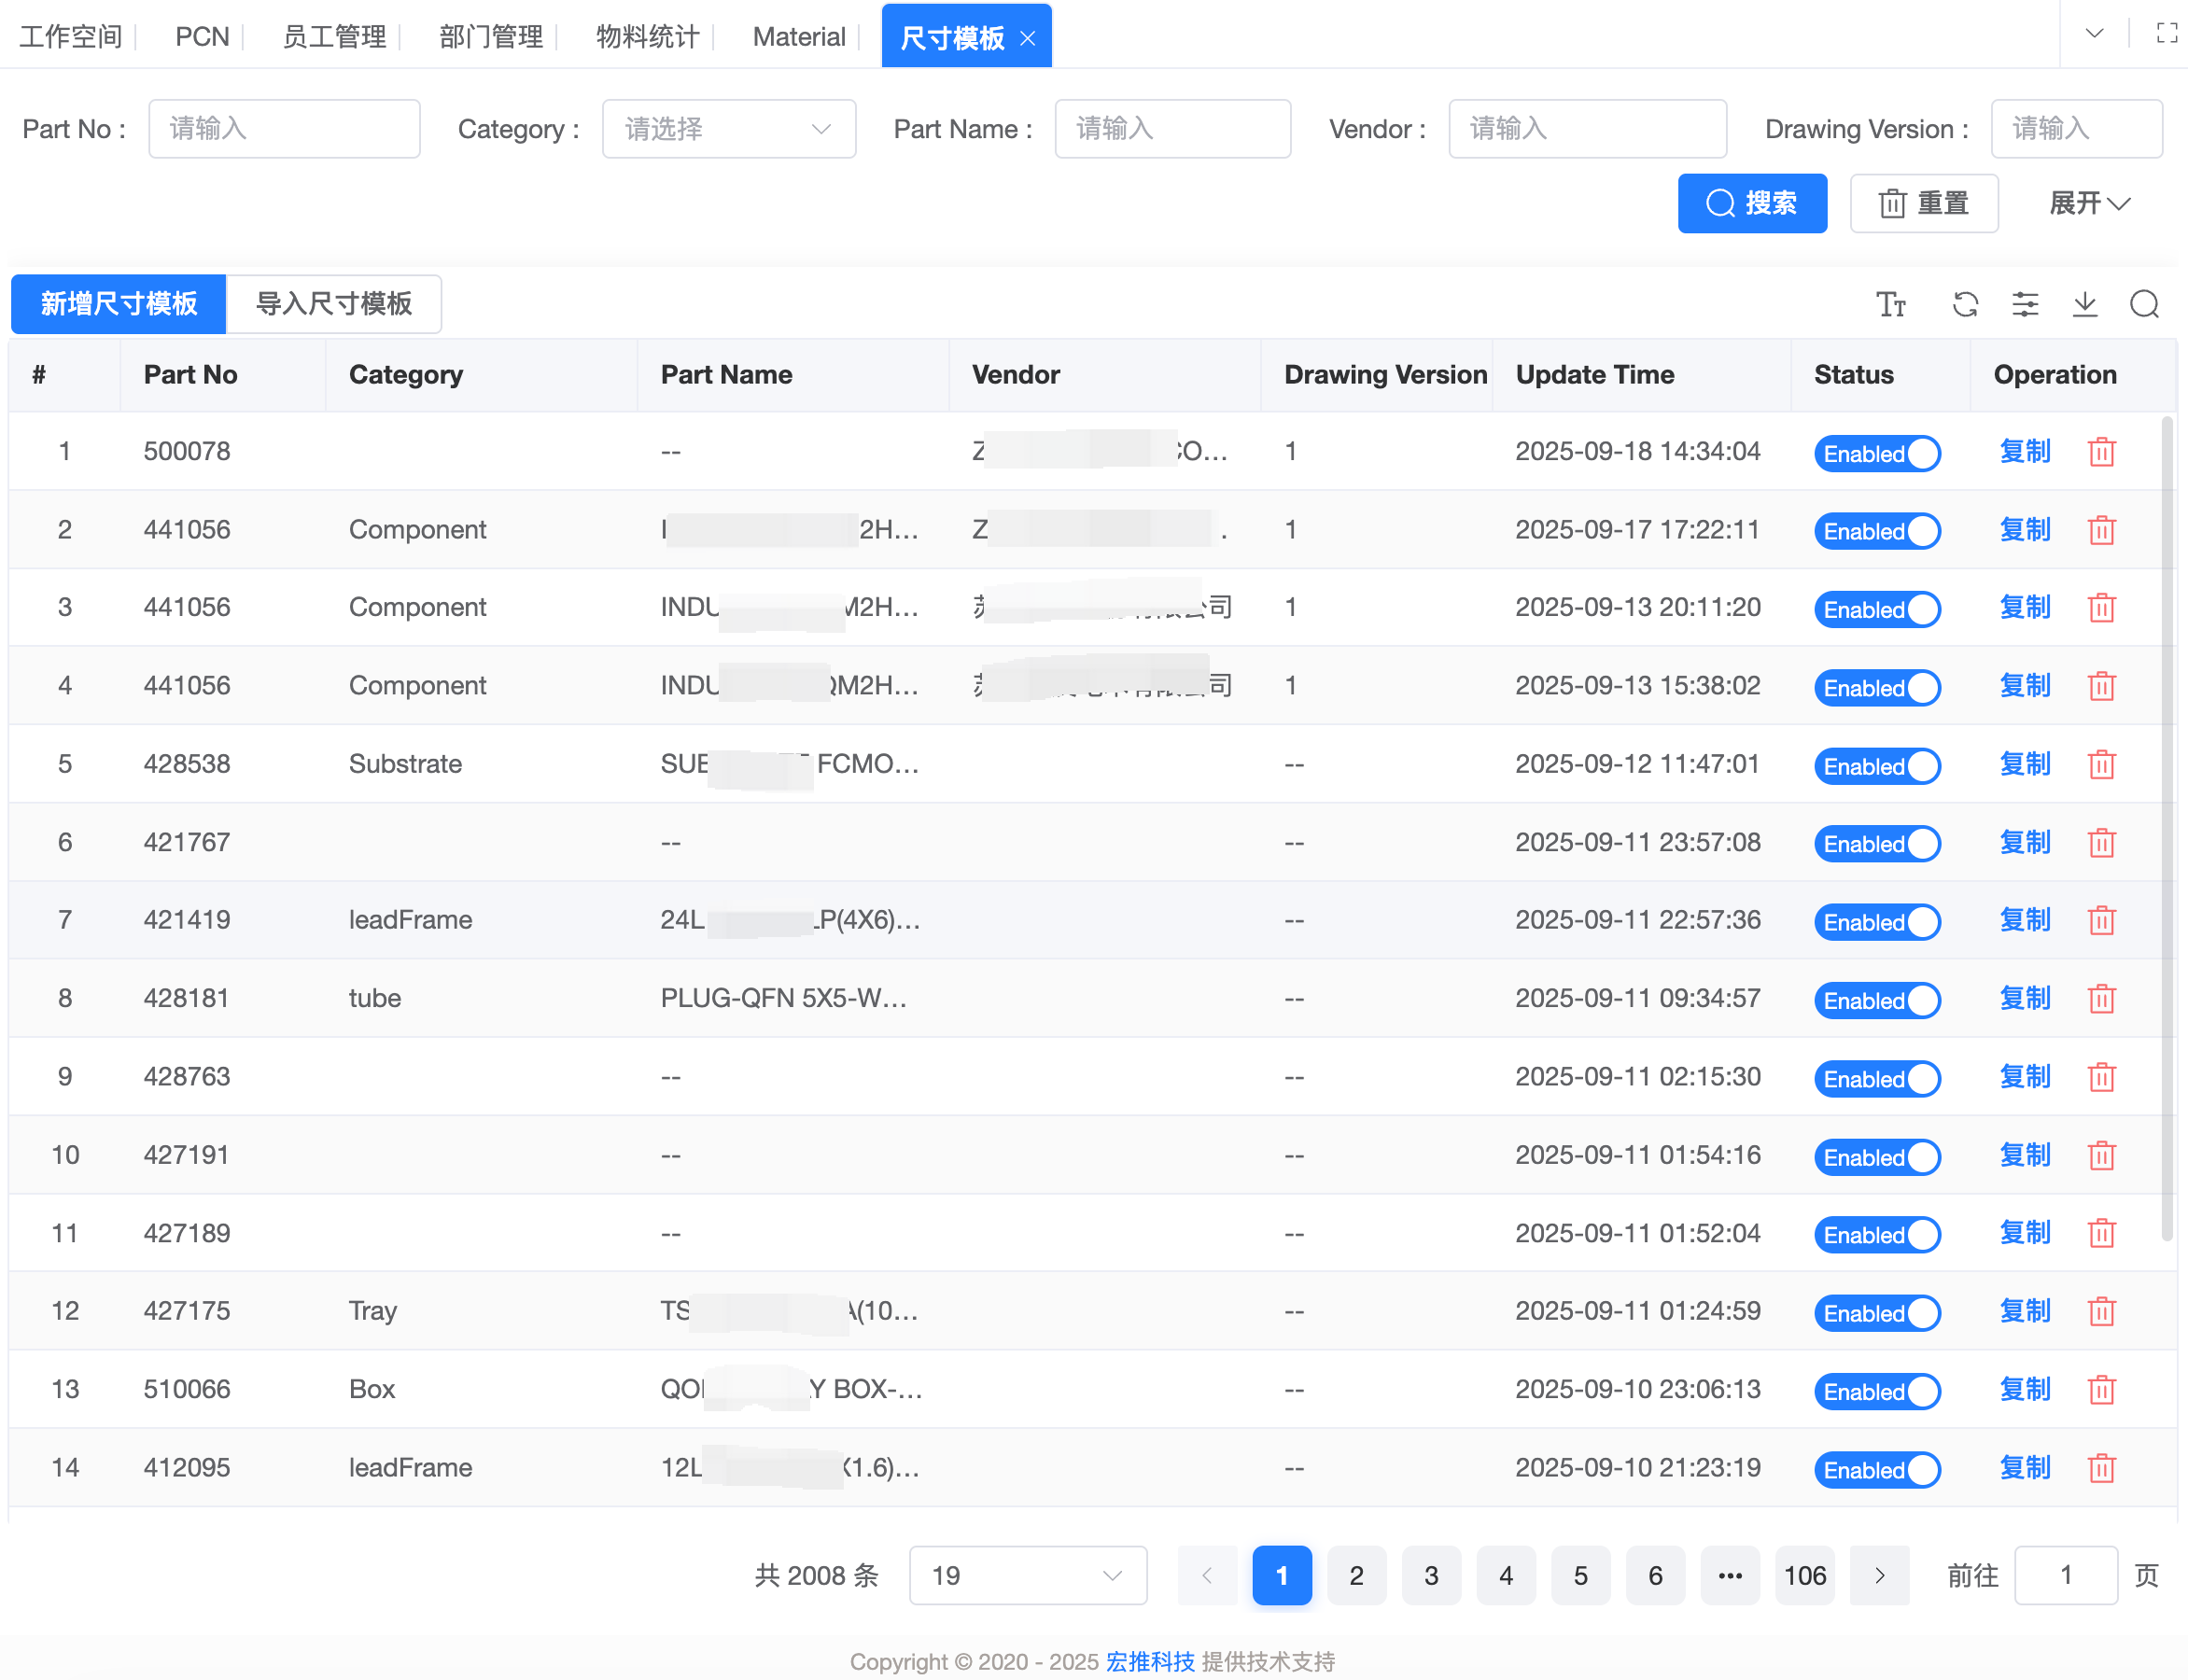Image resolution: width=2188 pixels, height=1680 pixels.
Task: Open the column settings icon
Action: [2025, 304]
